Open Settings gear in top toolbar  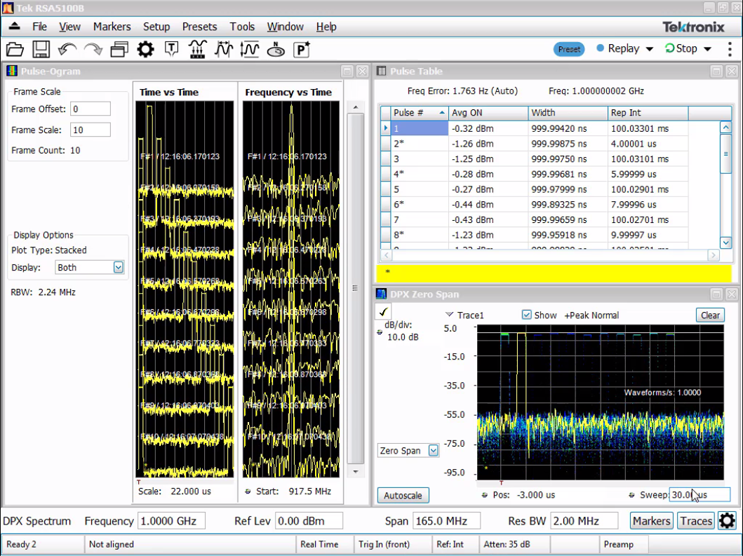point(146,49)
